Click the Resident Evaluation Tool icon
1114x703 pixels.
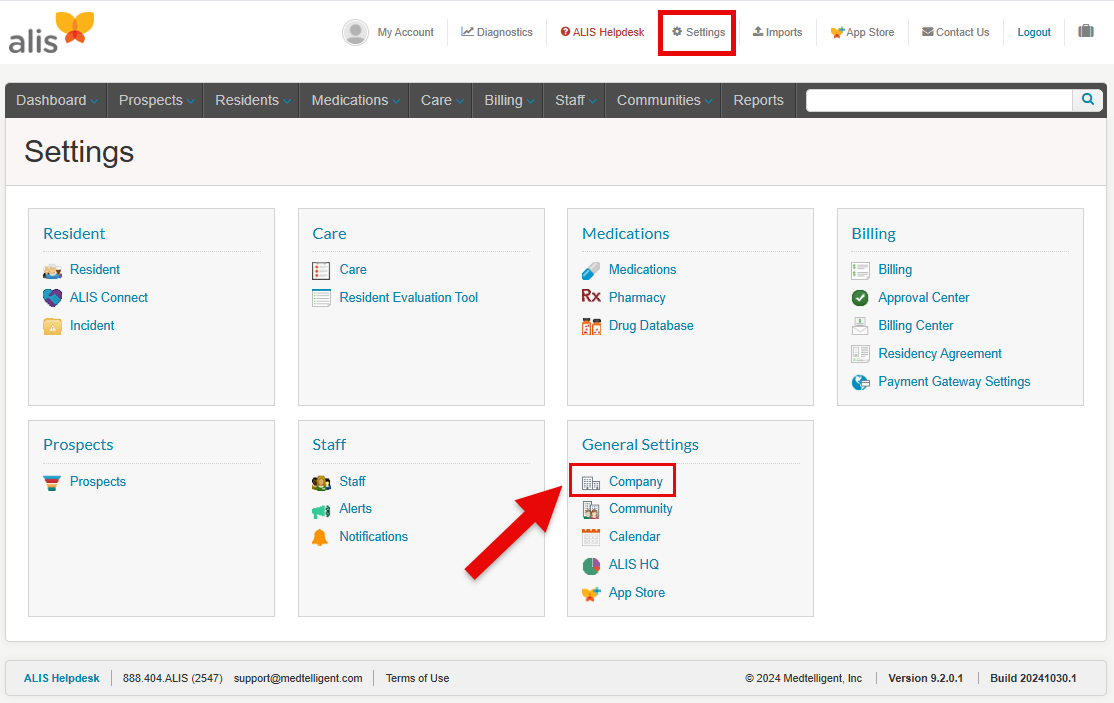pyautogui.click(x=321, y=298)
